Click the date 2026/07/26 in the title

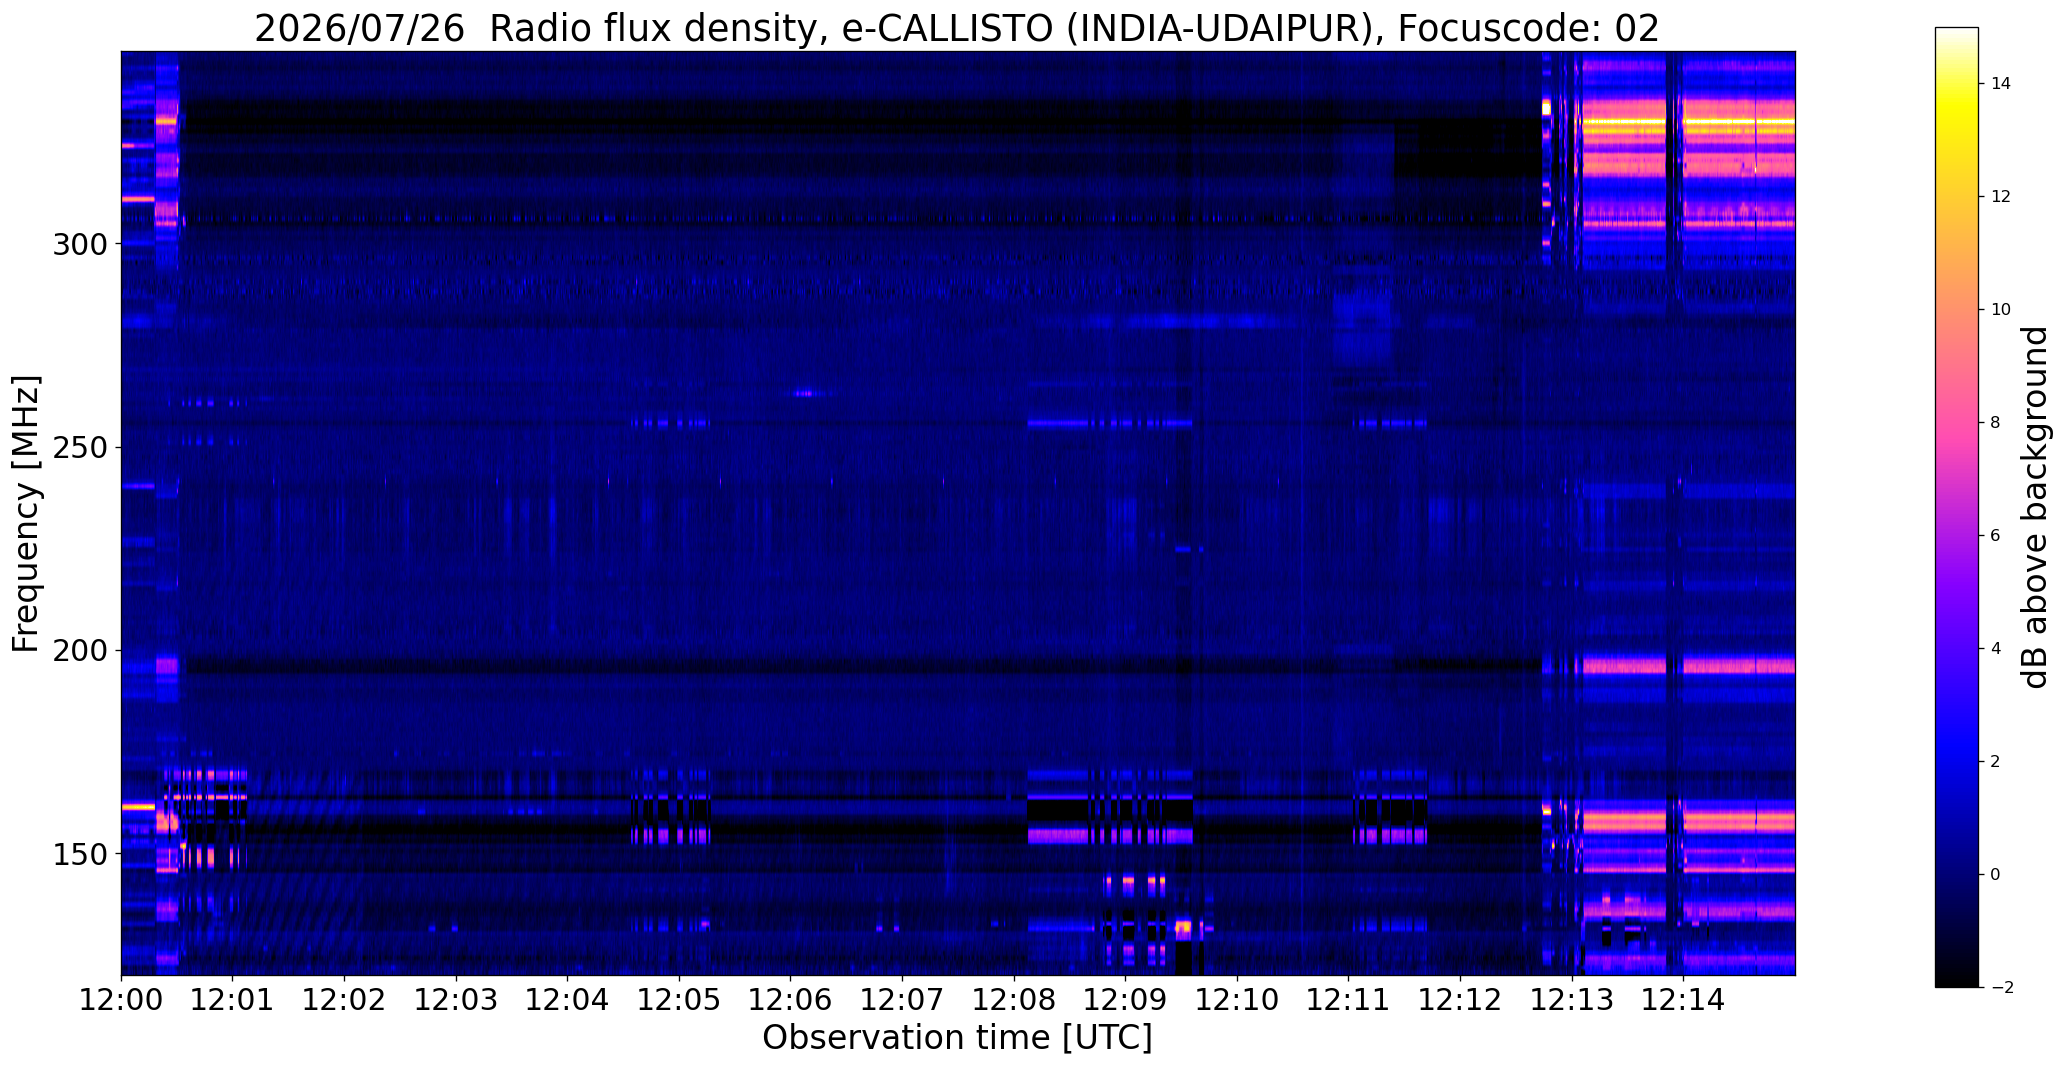pos(359,29)
